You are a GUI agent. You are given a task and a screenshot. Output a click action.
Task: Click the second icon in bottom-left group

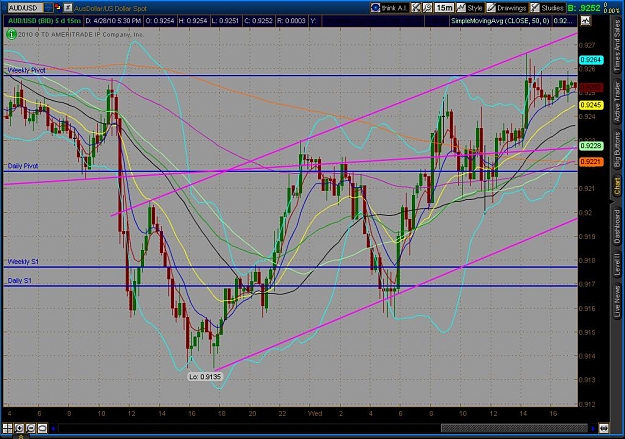pos(19,428)
